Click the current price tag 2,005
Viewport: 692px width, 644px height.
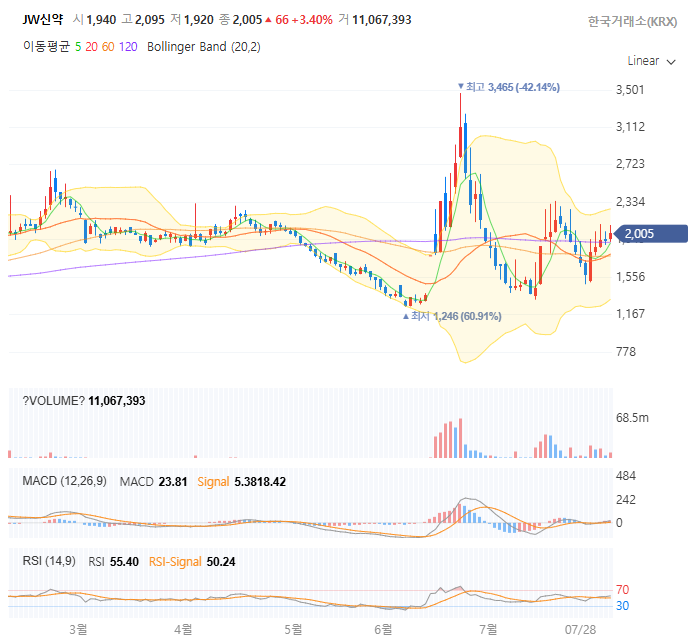651,233
